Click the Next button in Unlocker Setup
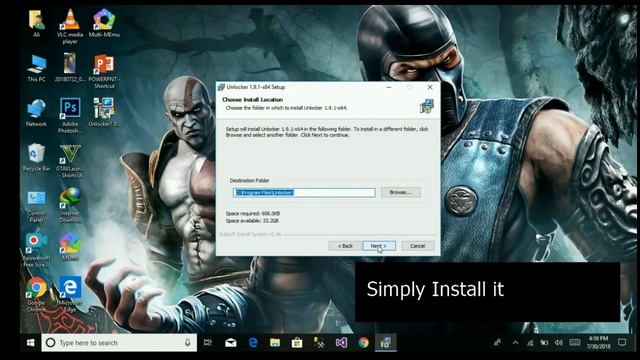The height and width of the screenshot is (360, 640). tap(379, 246)
